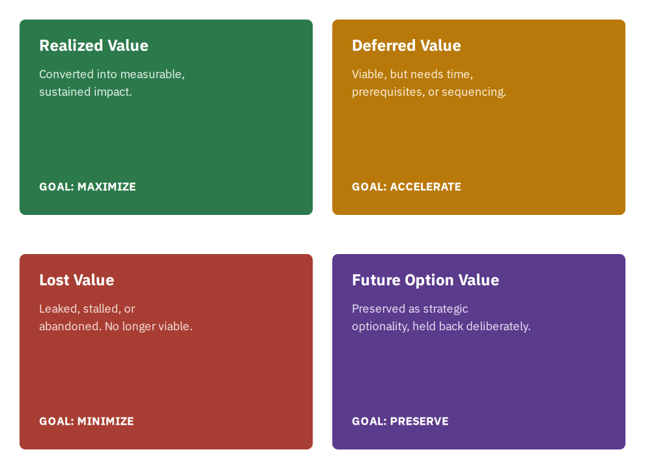Click the GOAL: MAXIMIZE label
The height and width of the screenshot is (469, 645).
point(87,187)
